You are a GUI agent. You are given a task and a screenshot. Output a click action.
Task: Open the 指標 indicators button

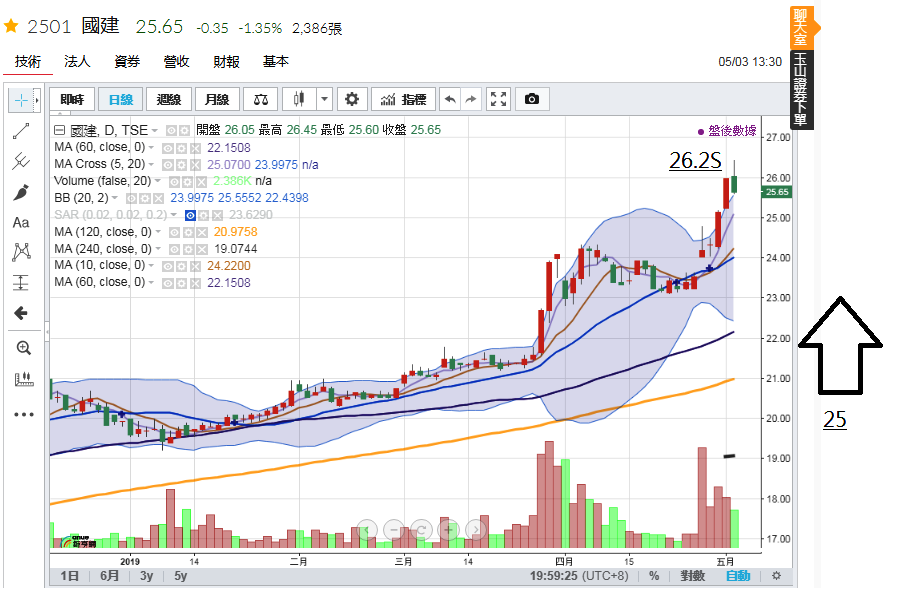coord(404,99)
